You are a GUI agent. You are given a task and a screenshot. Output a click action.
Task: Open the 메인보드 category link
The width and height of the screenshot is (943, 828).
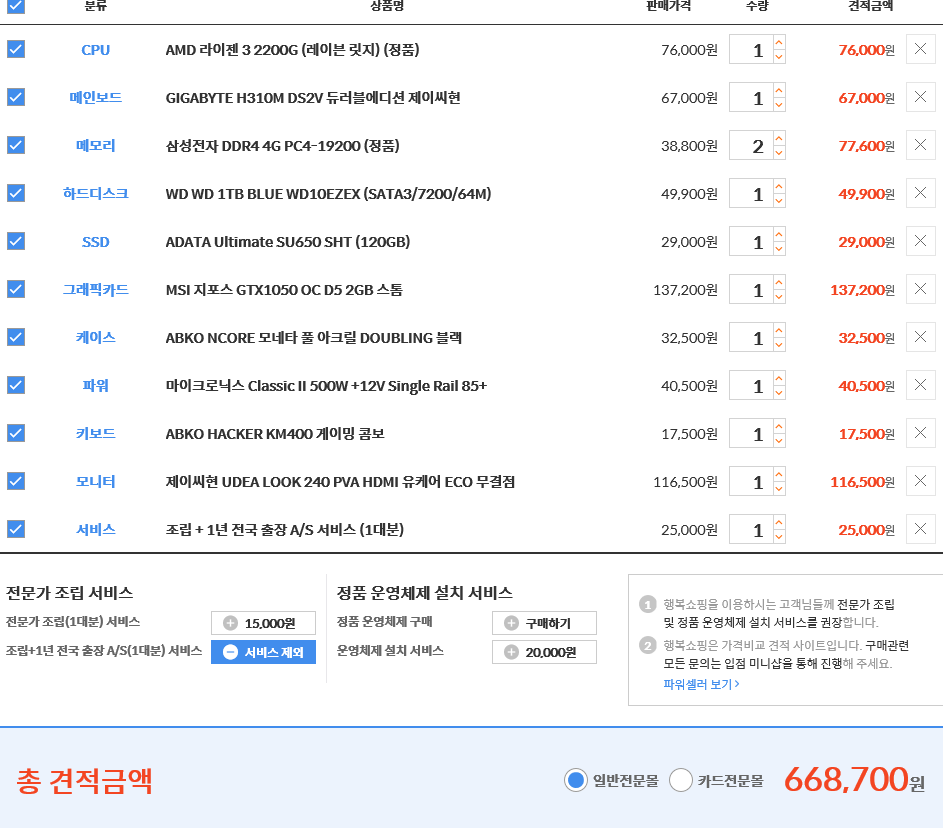coord(96,97)
